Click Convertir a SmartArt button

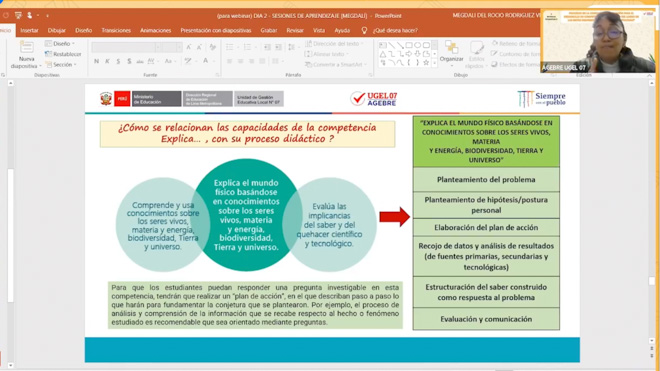[x=336, y=64]
